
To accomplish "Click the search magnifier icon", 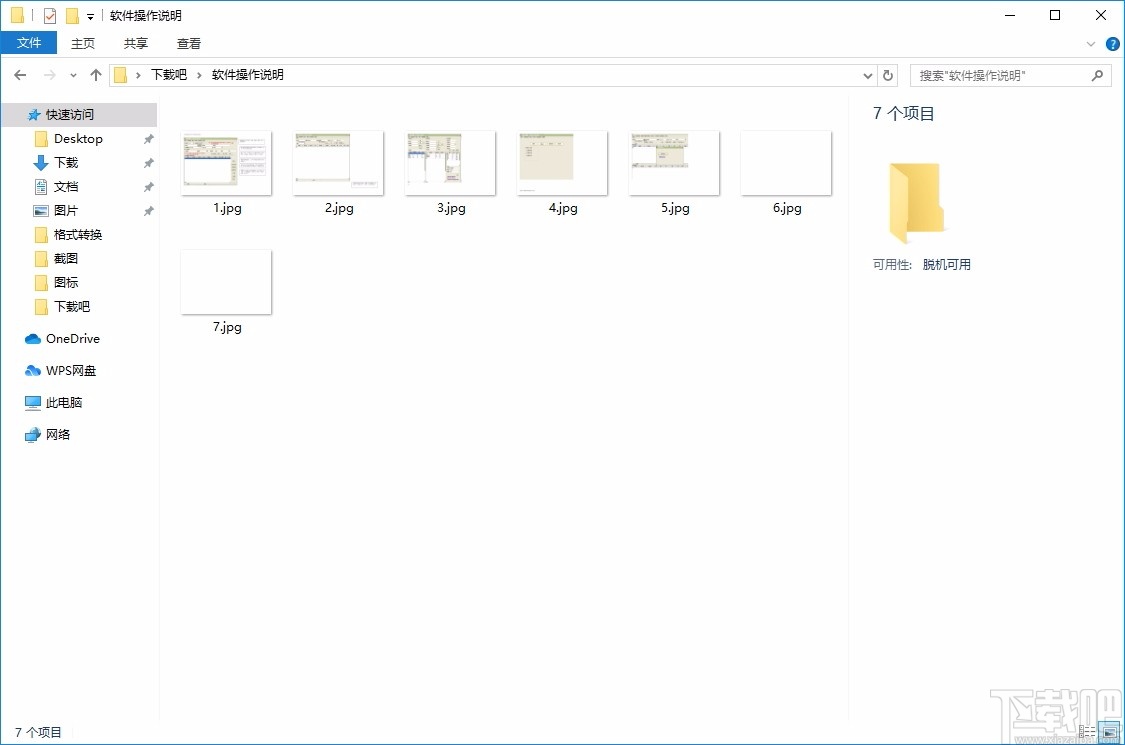I will point(1097,74).
